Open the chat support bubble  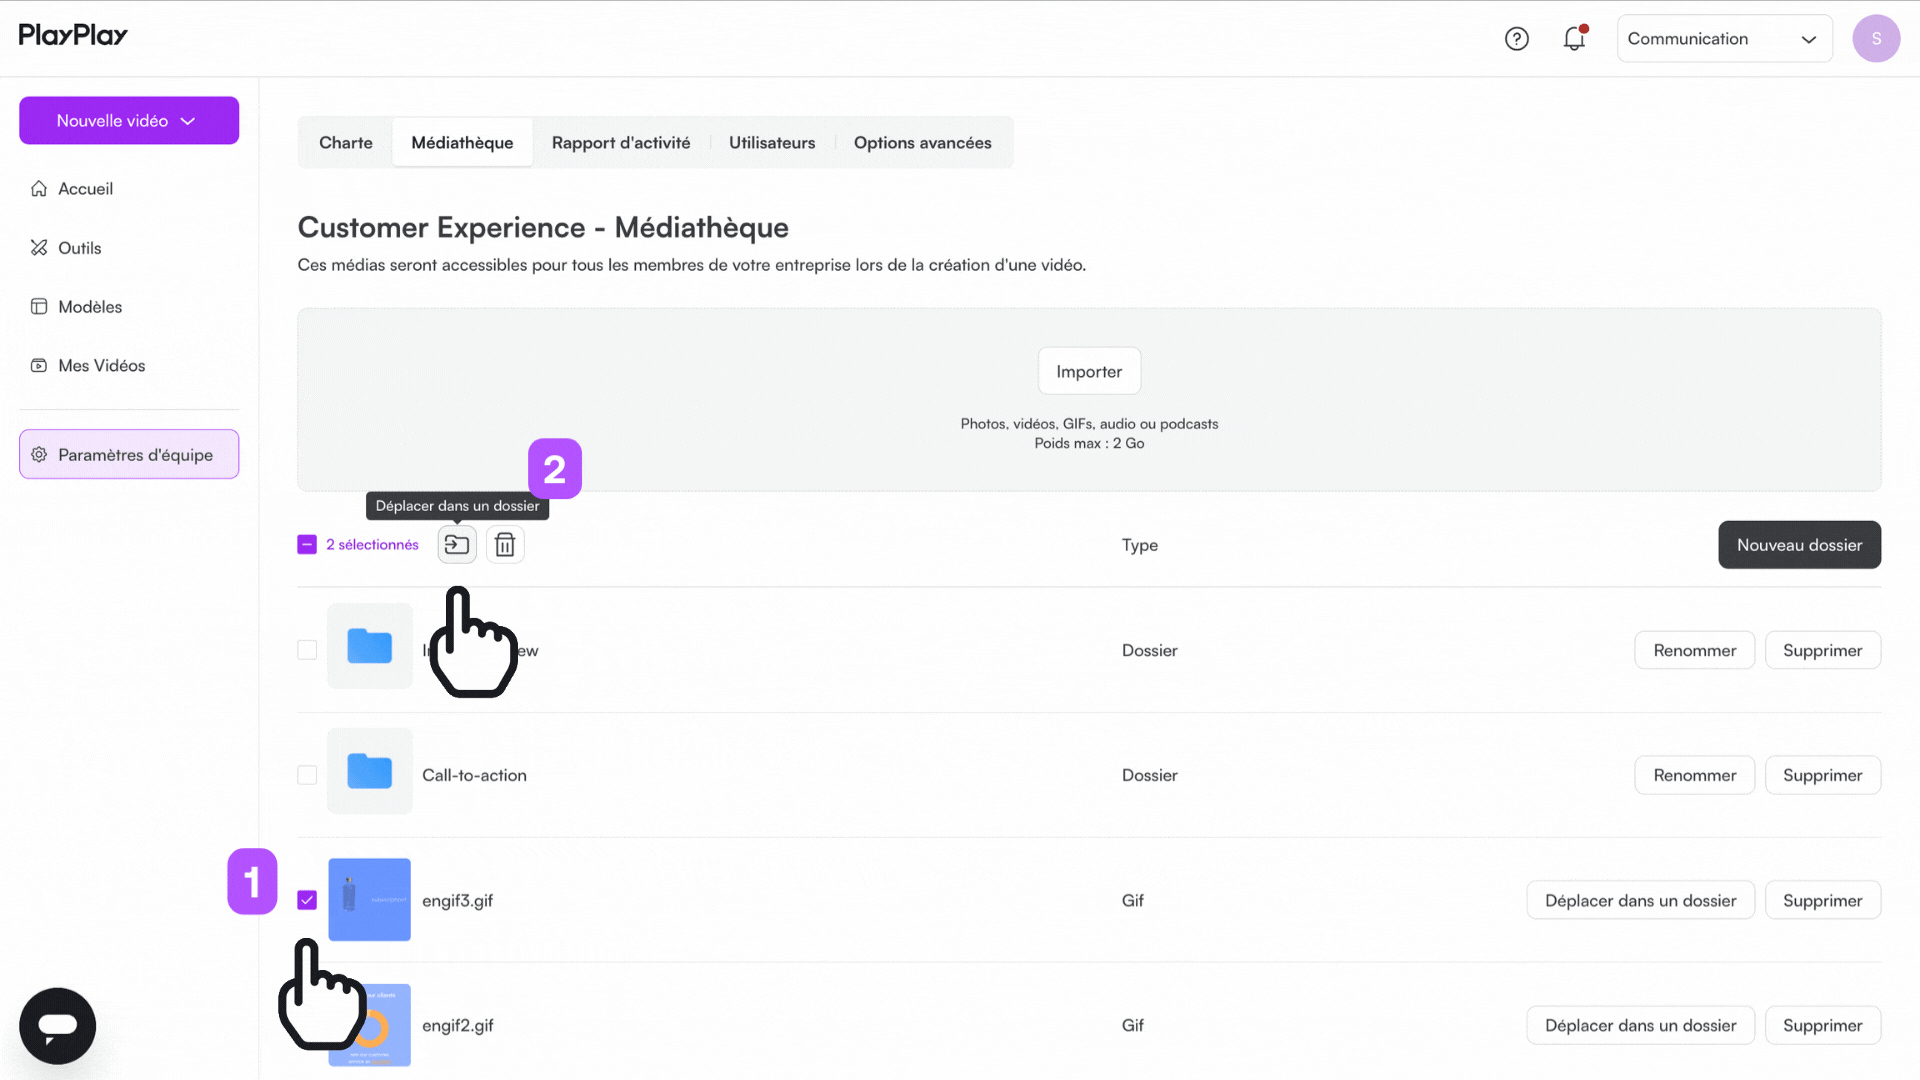tap(58, 1026)
